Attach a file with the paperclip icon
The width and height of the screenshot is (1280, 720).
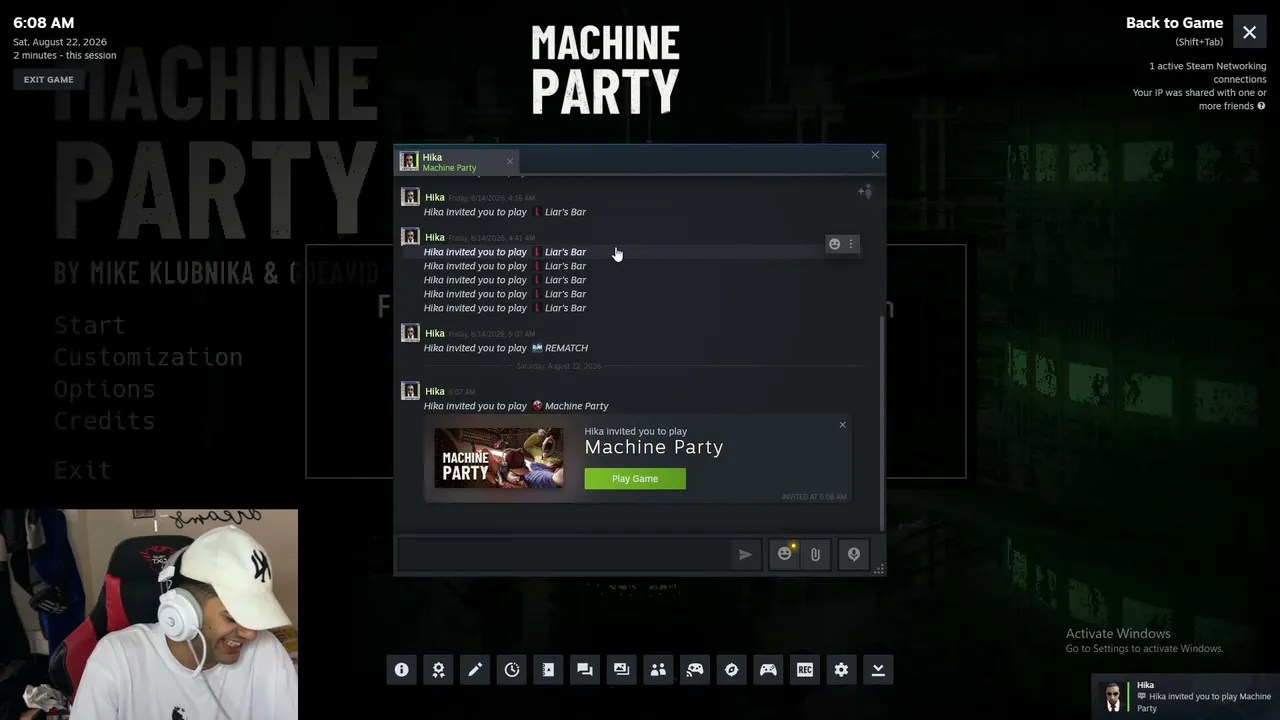tap(815, 554)
